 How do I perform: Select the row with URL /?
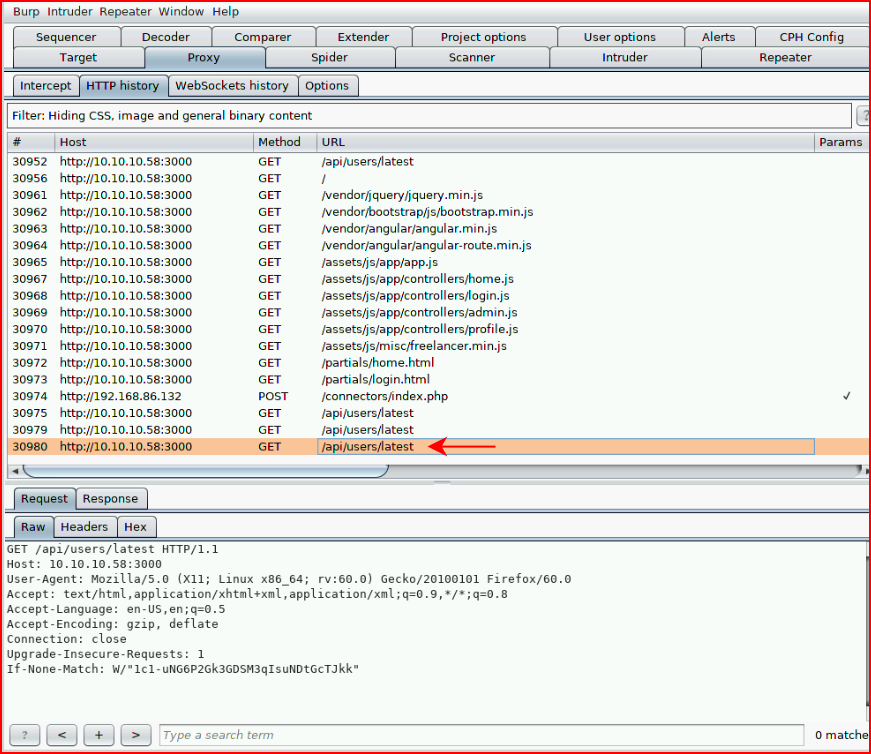point(438,178)
